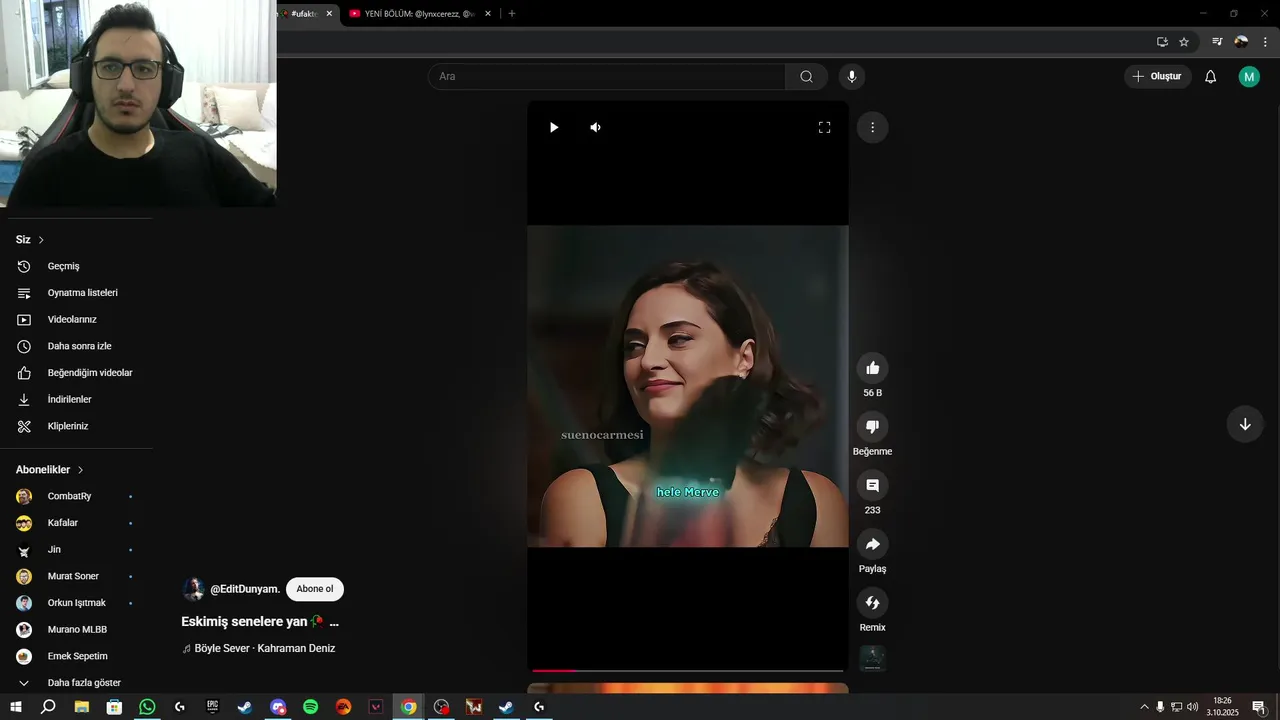
Task: Run the search with the magnifier button
Action: pyautogui.click(x=806, y=76)
